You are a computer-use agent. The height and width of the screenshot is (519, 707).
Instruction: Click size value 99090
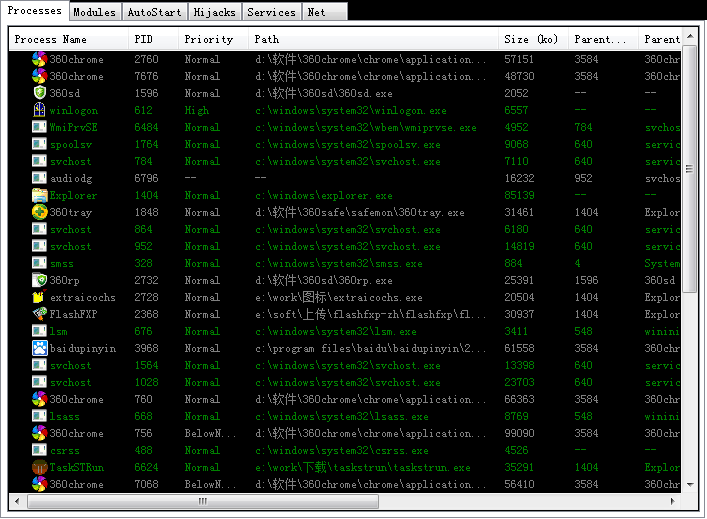click(x=519, y=433)
